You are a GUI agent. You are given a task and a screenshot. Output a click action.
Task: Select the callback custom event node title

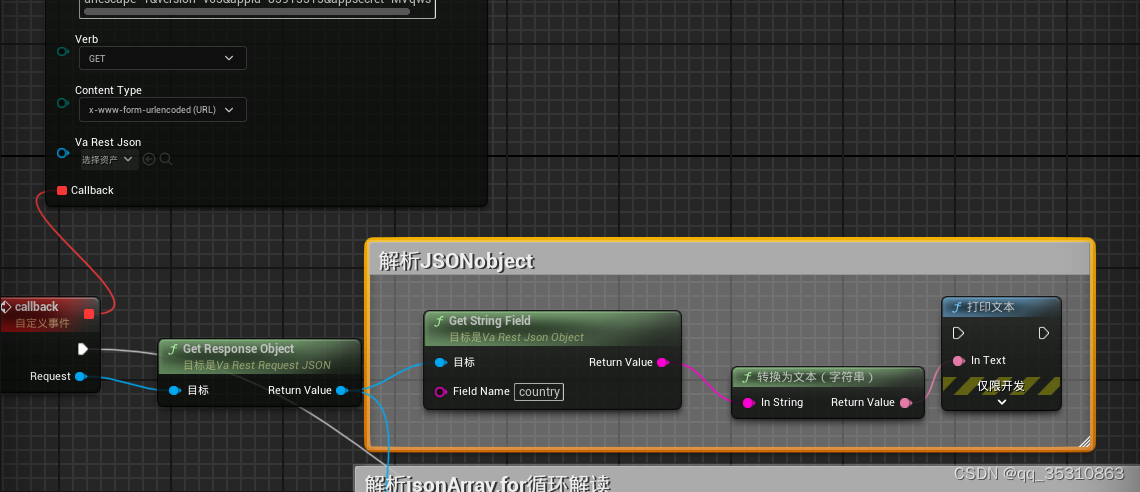(36, 307)
